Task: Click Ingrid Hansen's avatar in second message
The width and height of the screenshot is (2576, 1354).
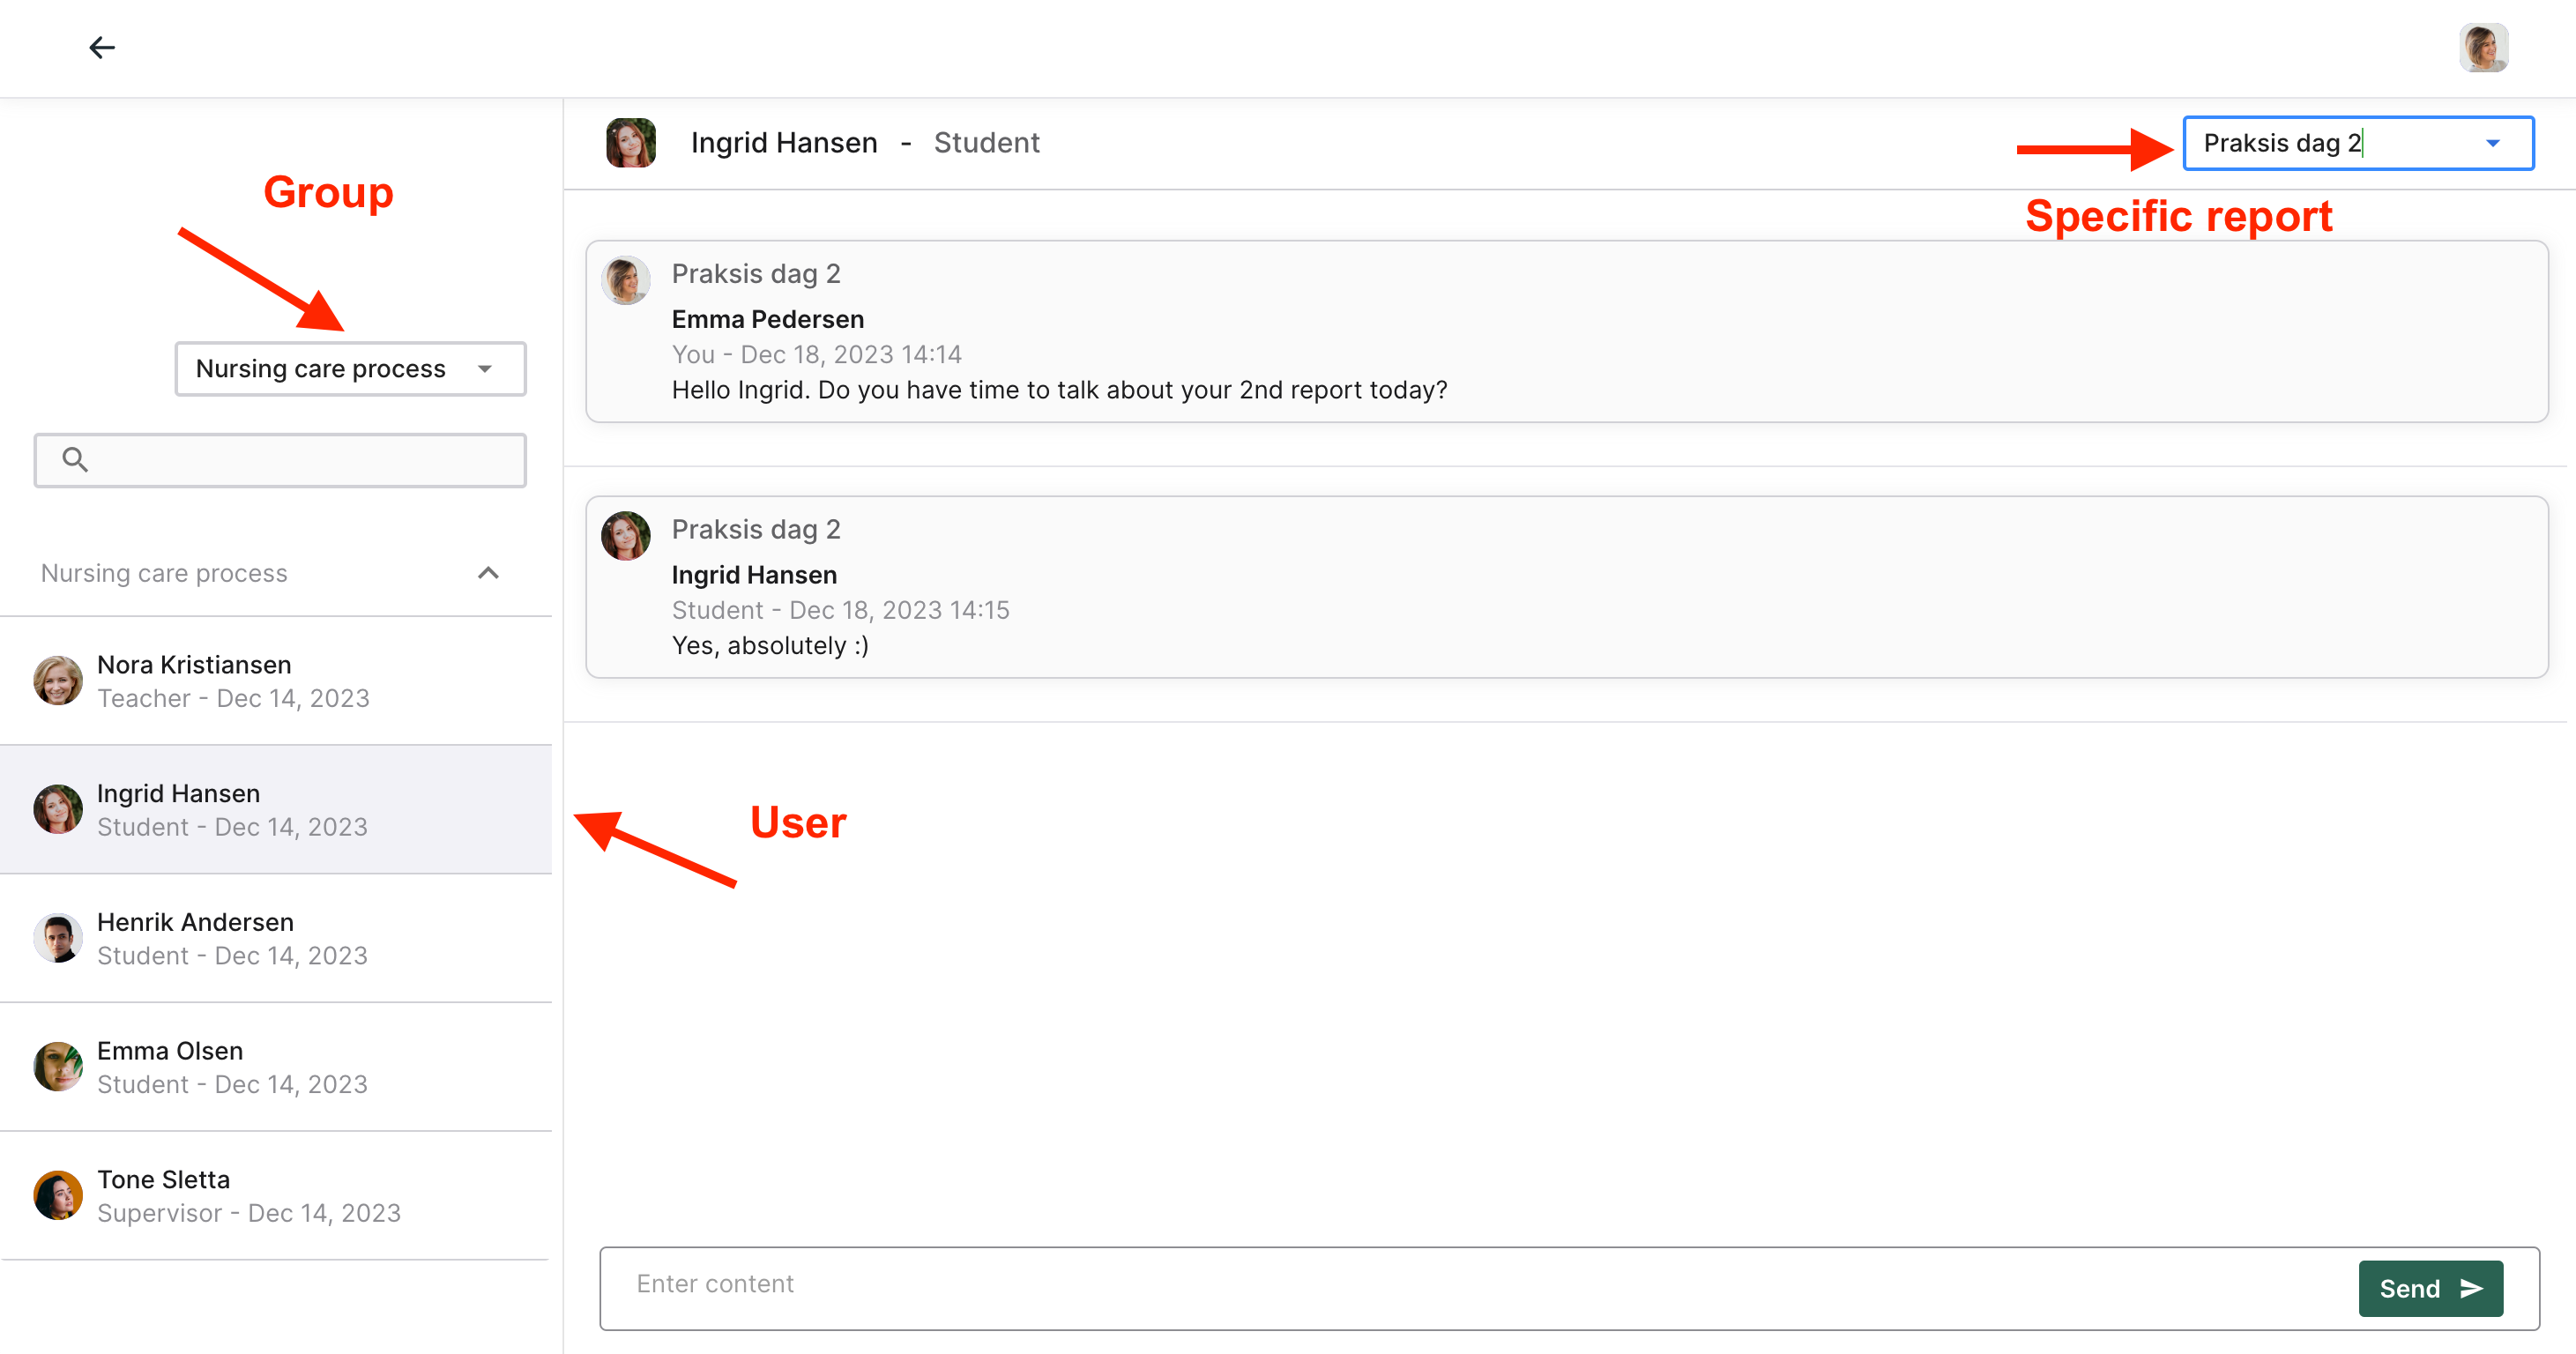Action: (x=626, y=536)
